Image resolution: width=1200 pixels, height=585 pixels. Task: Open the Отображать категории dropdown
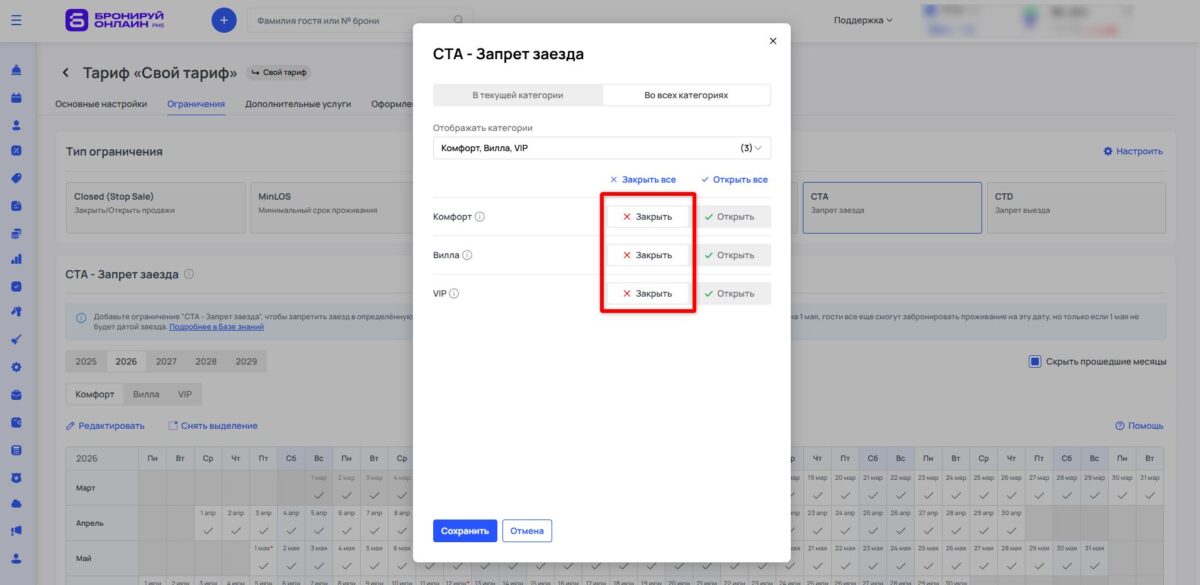pos(600,147)
